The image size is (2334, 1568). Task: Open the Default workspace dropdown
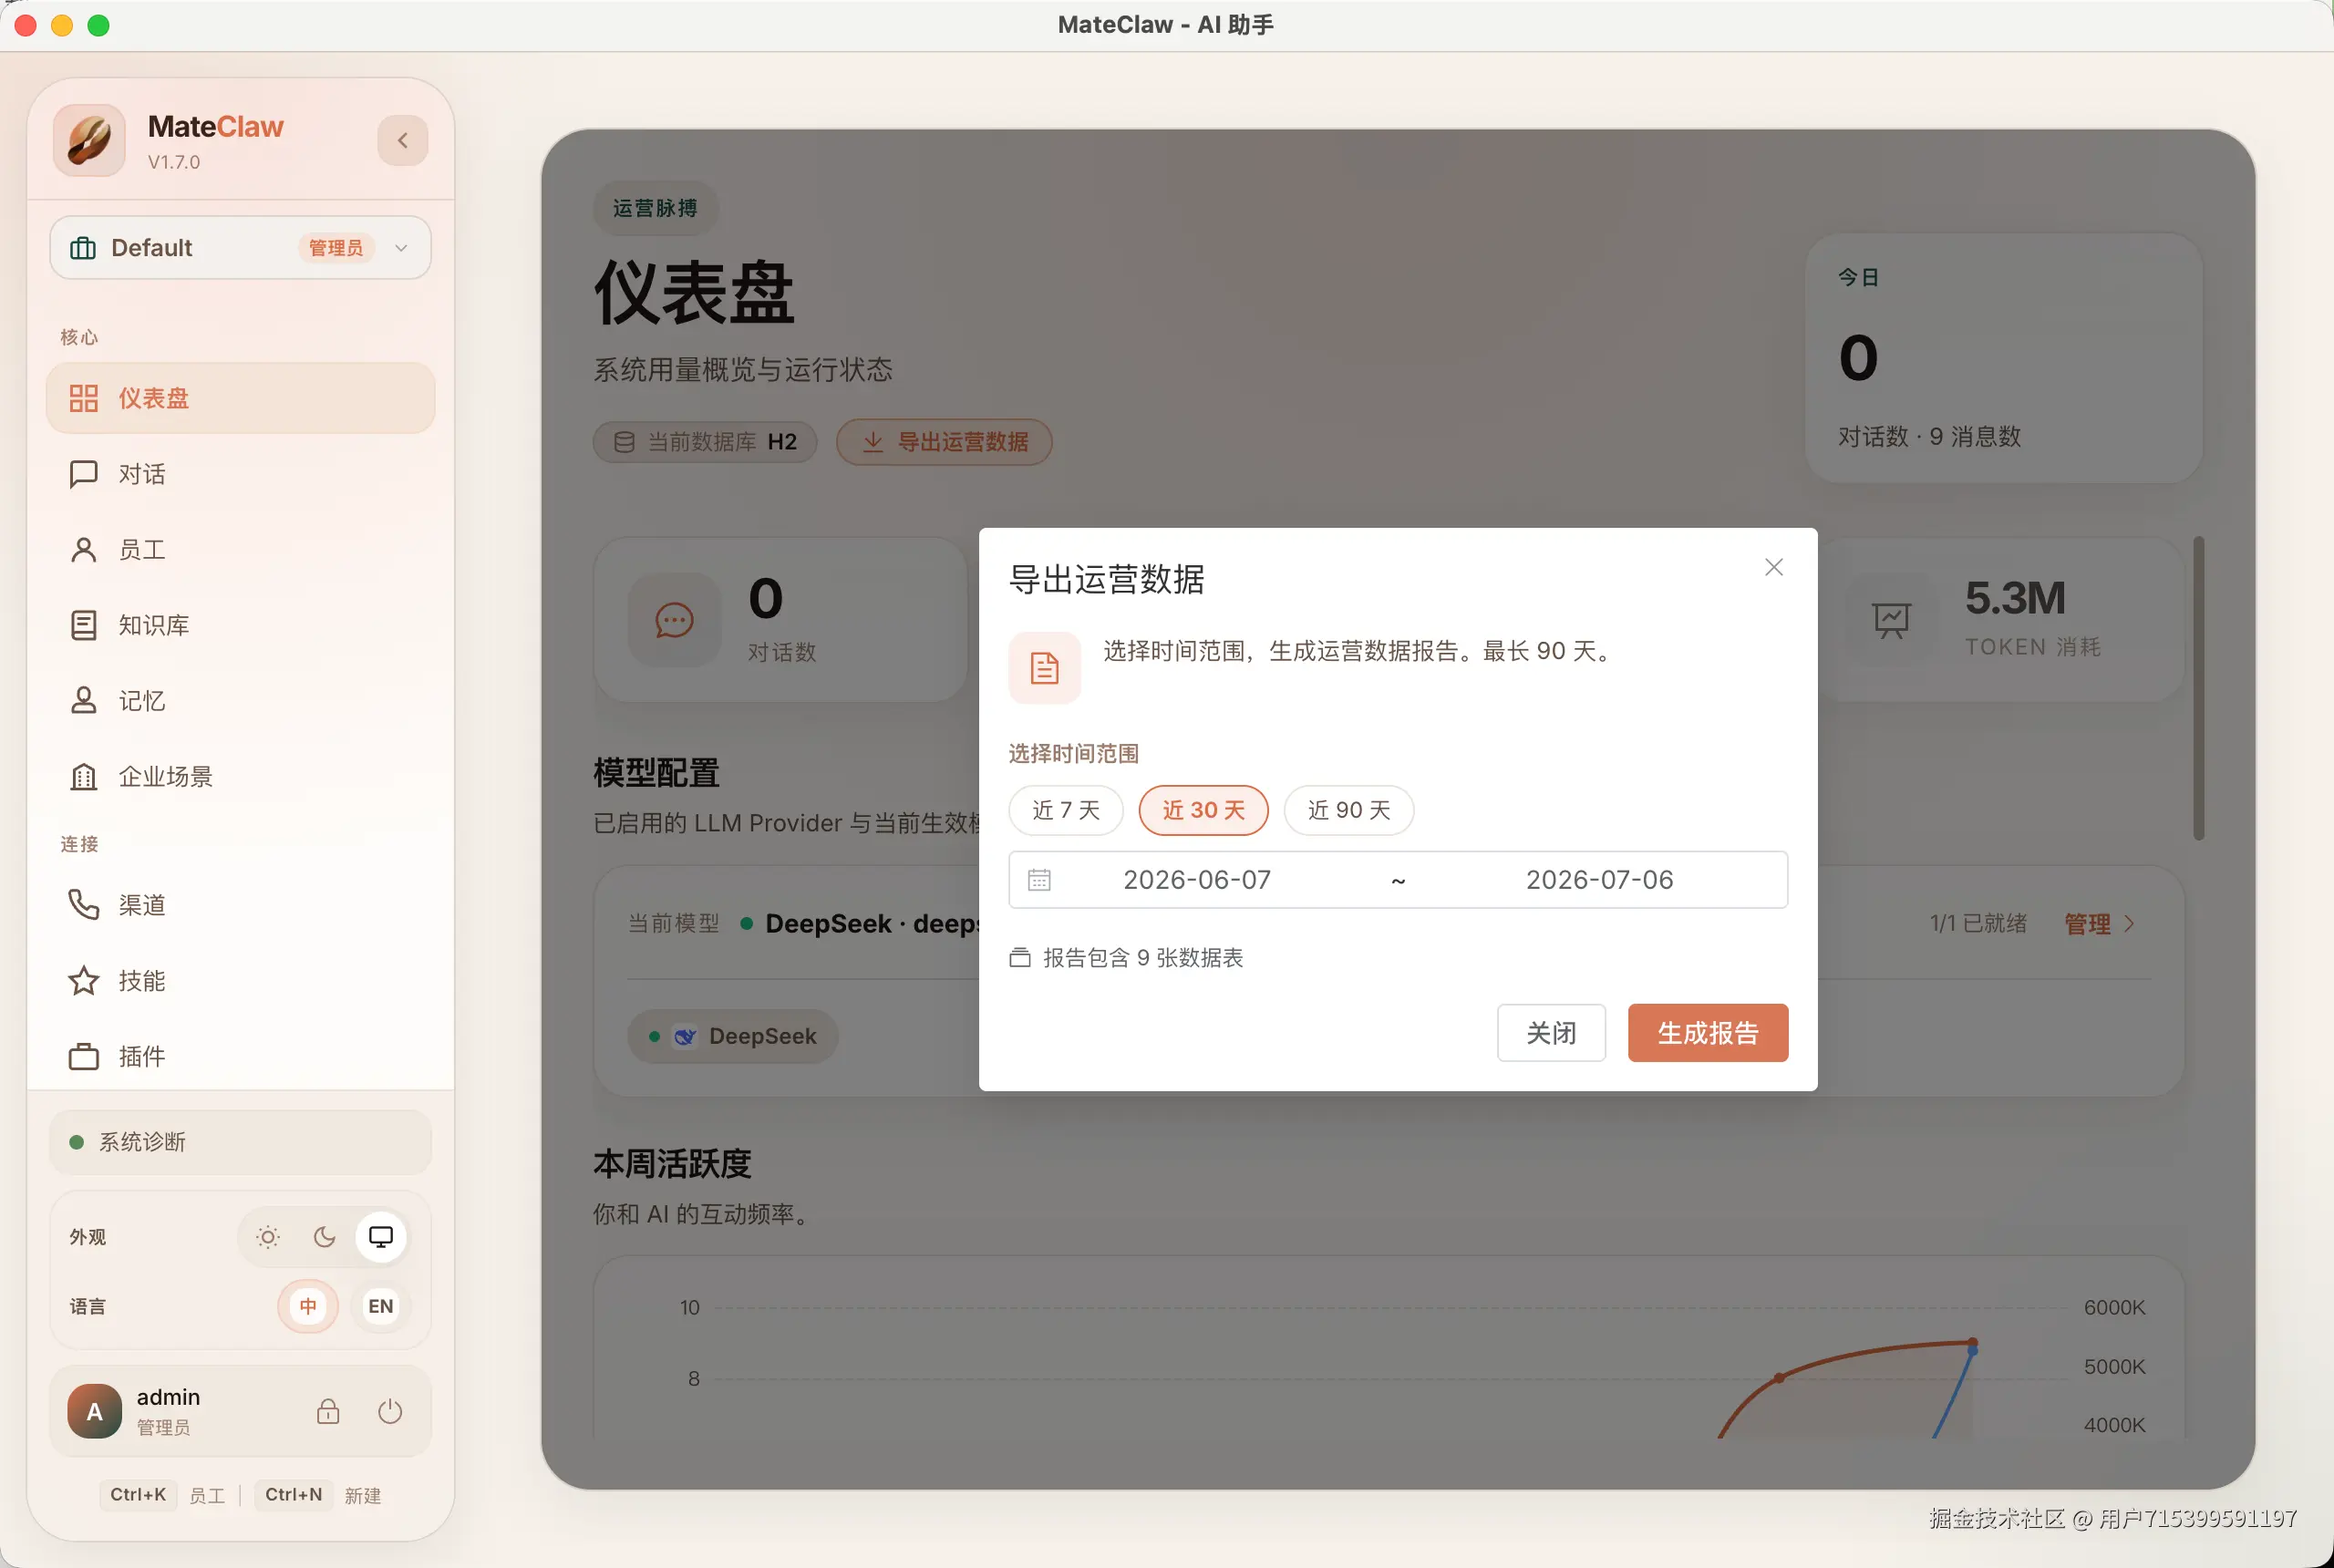tap(240, 247)
